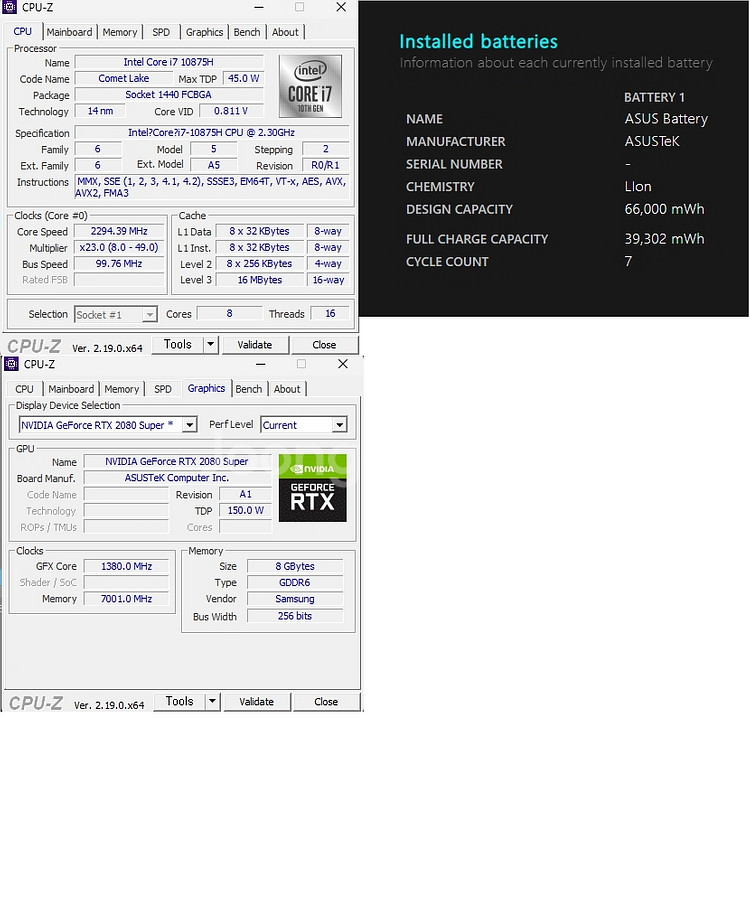Image resolution: width=750 pixels, height=917 pixels.
Task: Open the Display Device Selection dropdown
Action: click(x=189, y=425)
